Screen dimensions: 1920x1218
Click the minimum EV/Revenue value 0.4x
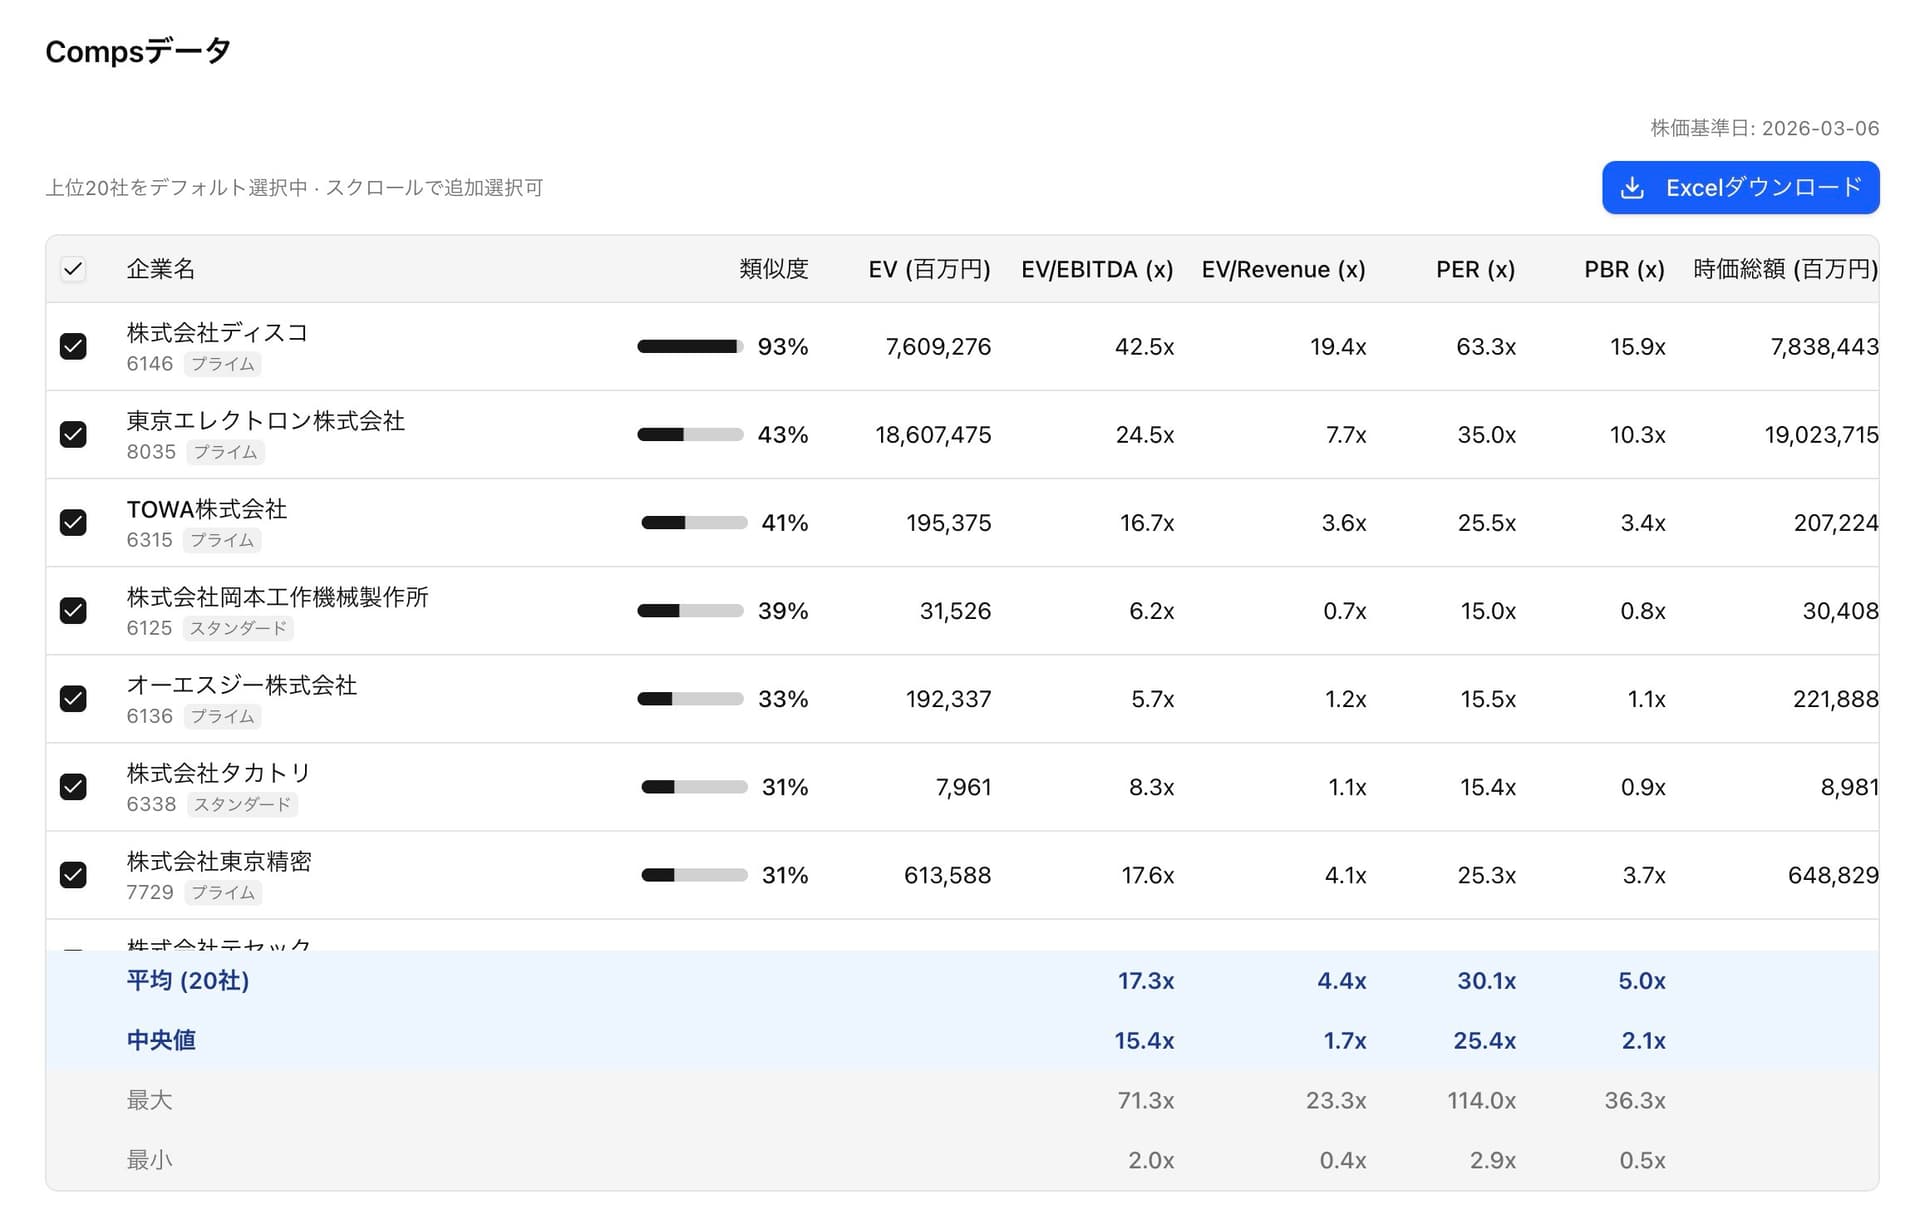click(1342, 1161)
